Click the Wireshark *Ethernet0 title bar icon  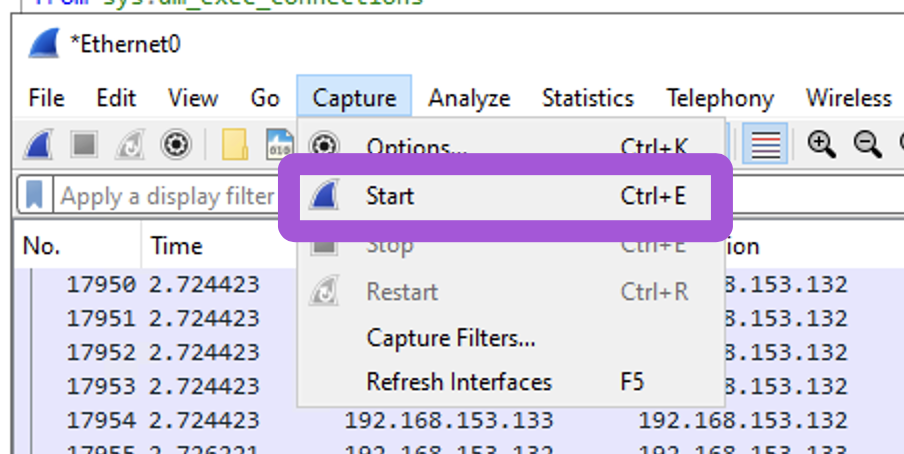point(44,43)
